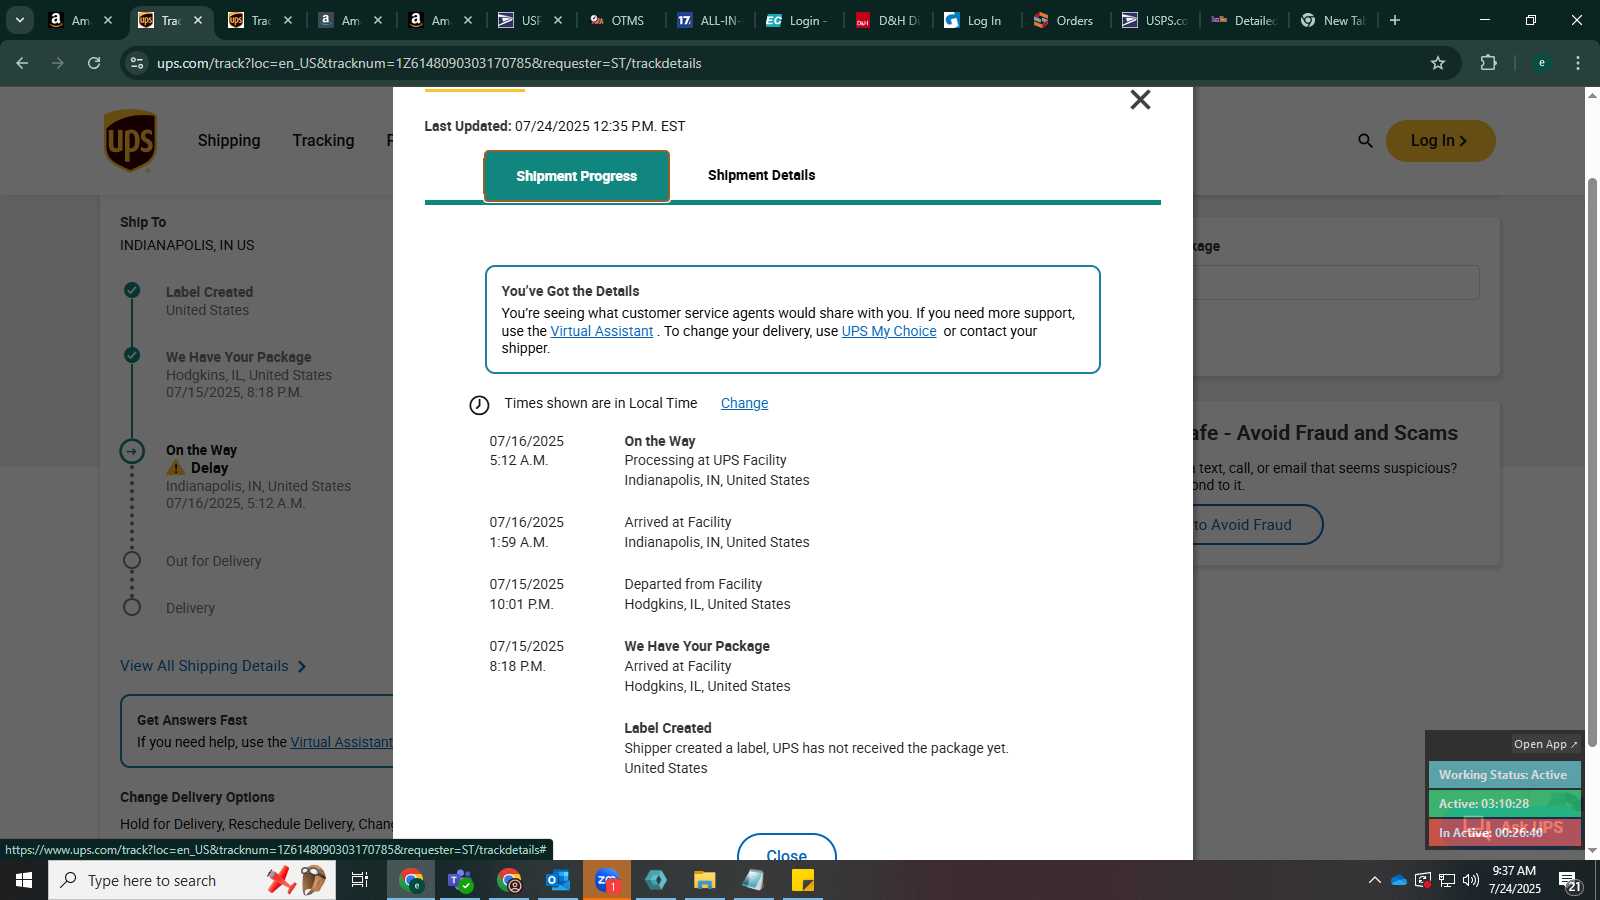Click the Out for Delivery step circle

[132, 560]
